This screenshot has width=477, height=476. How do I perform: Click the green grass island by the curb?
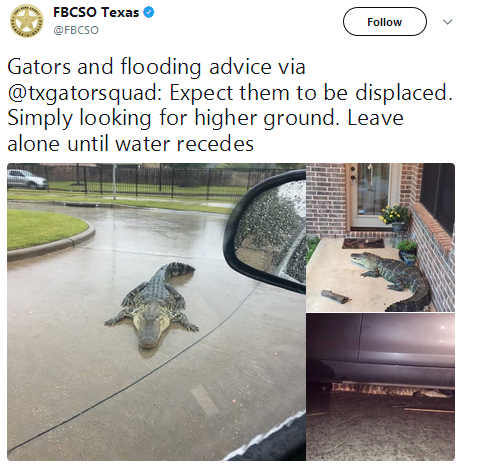click(48, 230)
